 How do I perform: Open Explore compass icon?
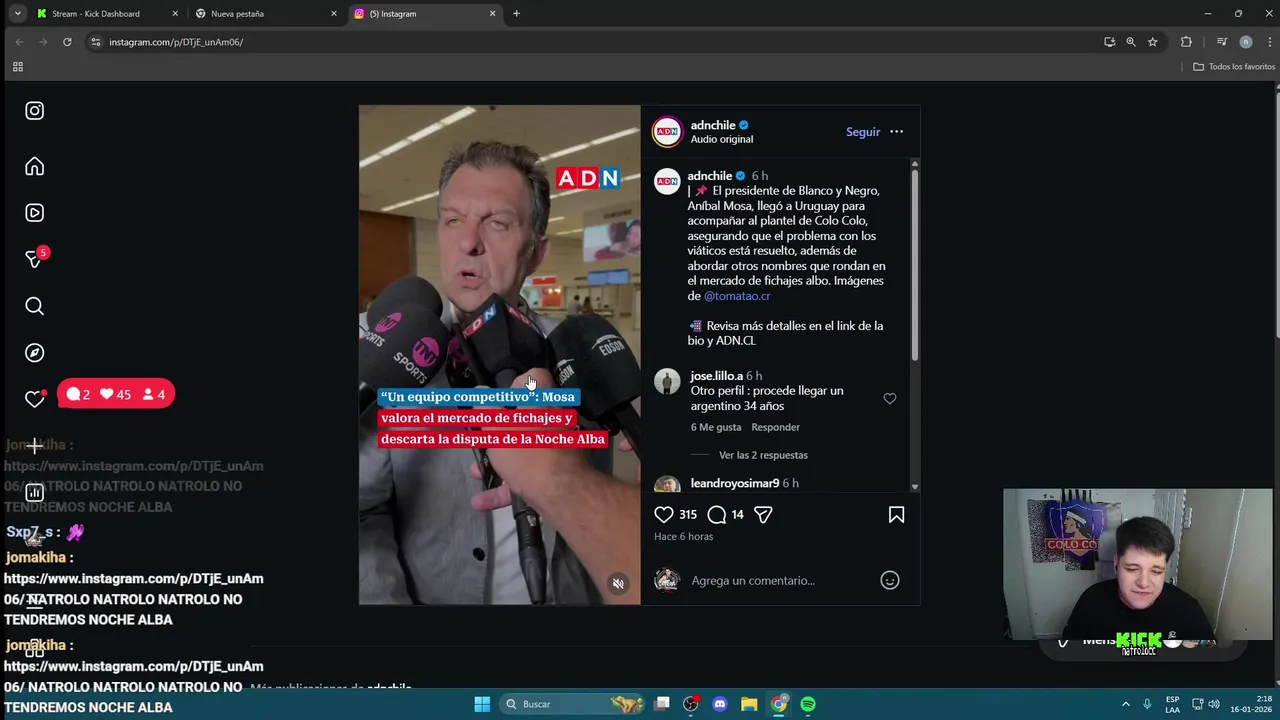pos(35,353)
